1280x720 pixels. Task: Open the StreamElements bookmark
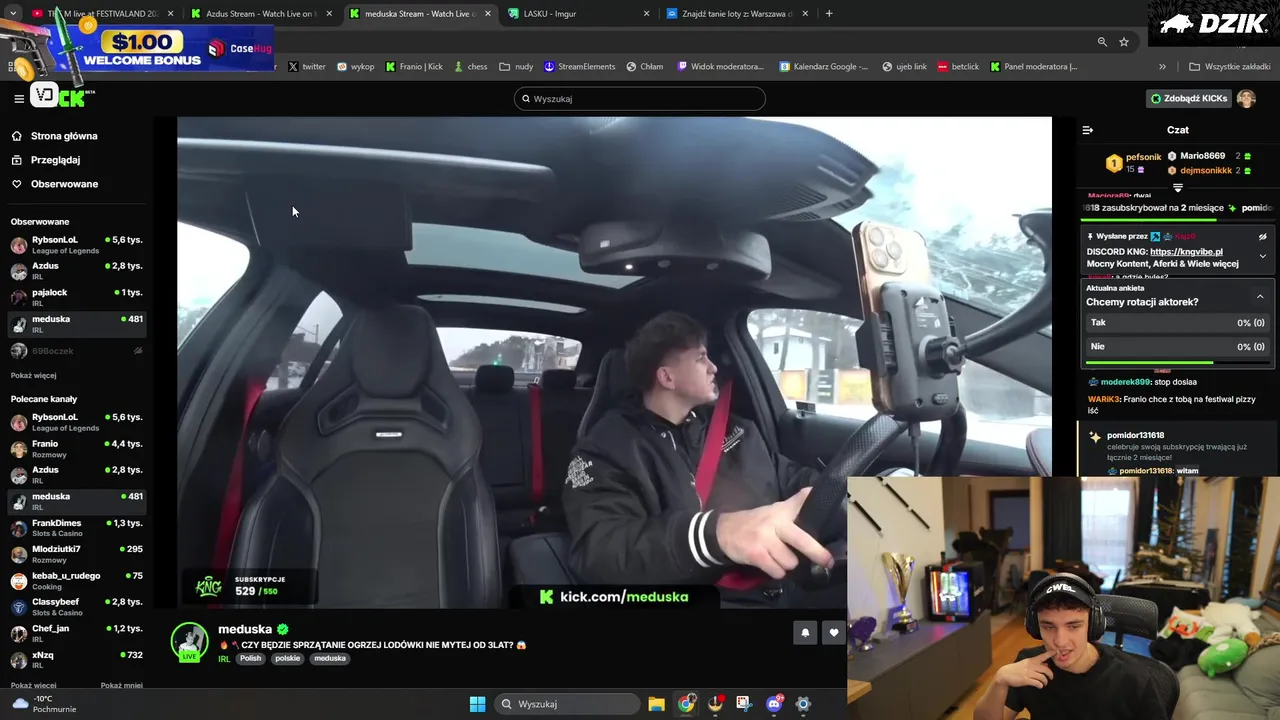580,66
